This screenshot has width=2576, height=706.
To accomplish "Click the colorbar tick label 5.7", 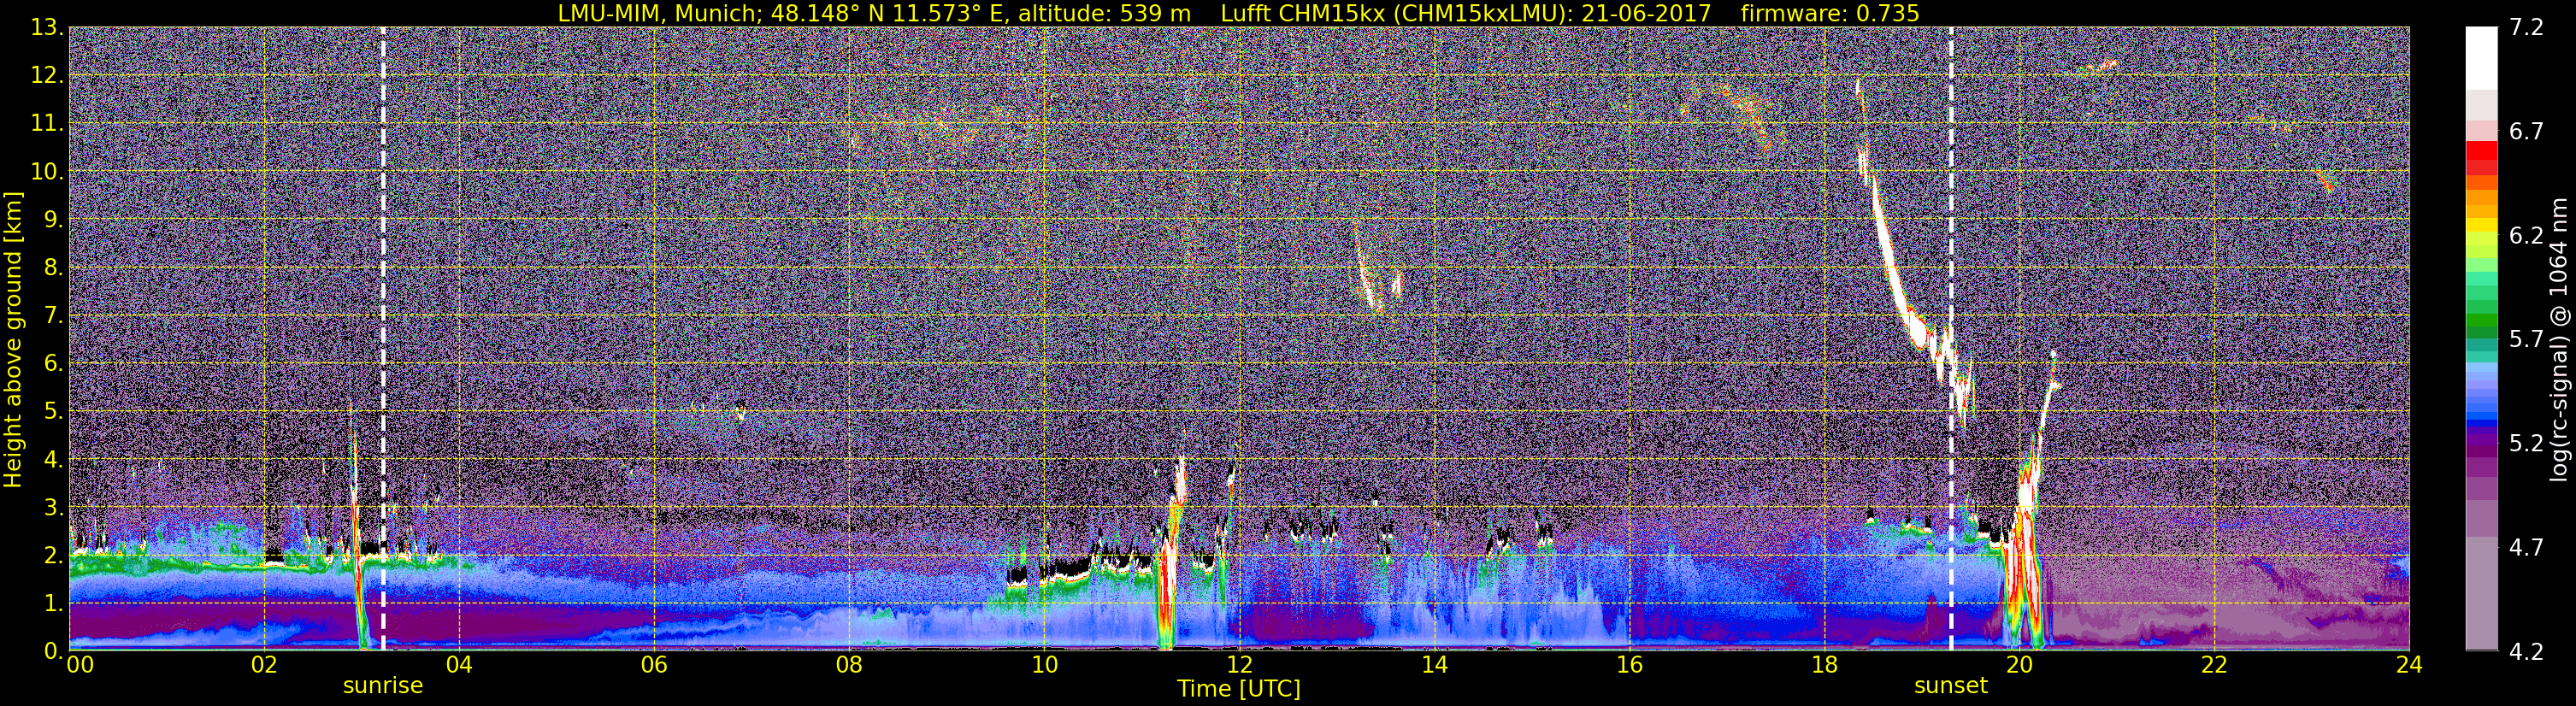I will tap(2526, 340).
